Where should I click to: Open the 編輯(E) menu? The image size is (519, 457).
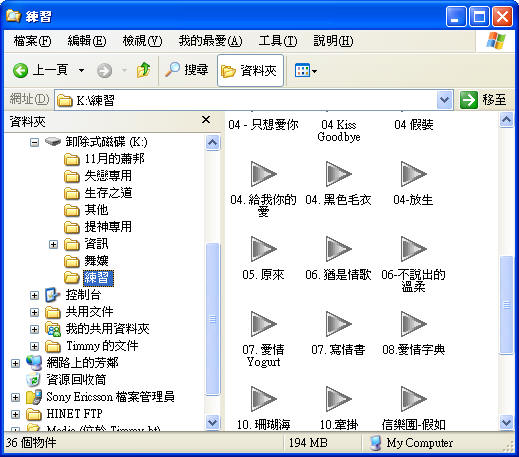coord(87,41)
